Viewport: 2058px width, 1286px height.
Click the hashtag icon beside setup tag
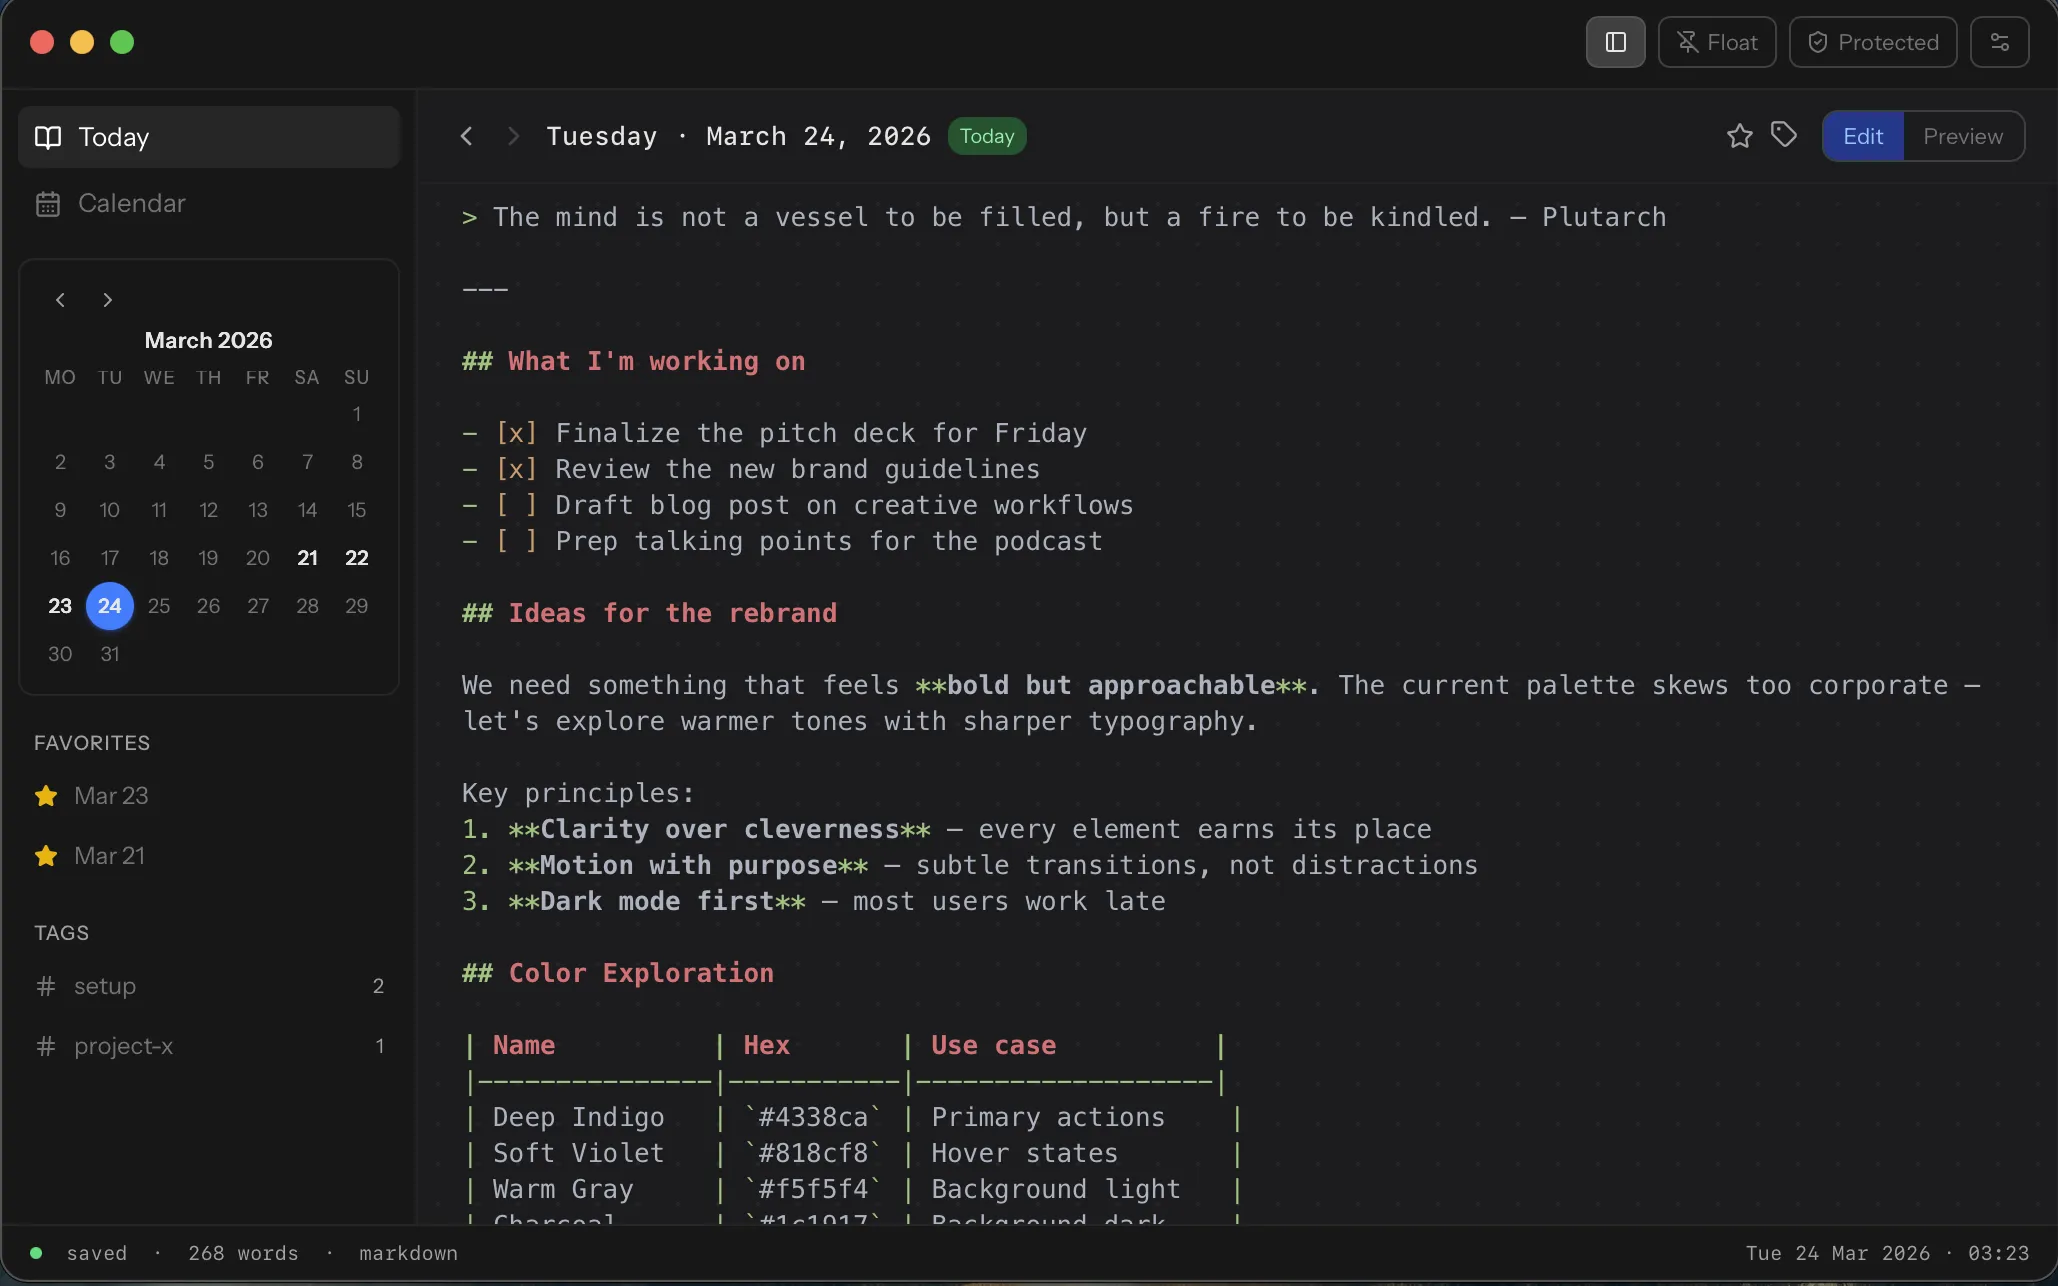(x=46, y=986)
